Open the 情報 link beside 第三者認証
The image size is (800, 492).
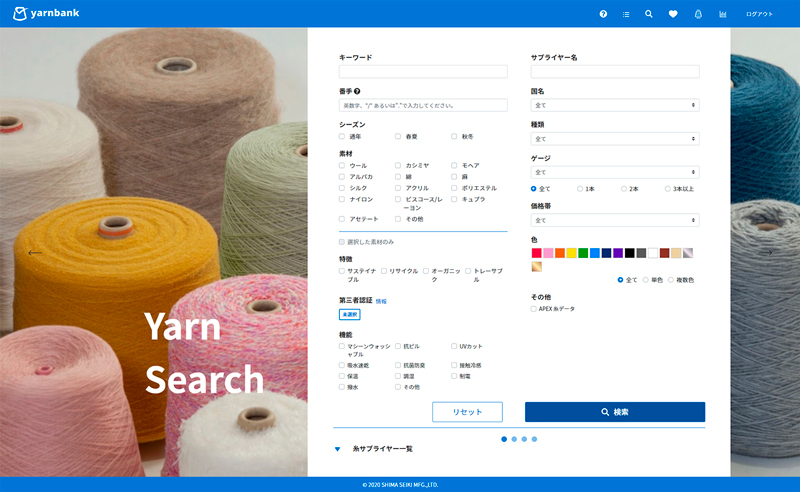pos(381,301)
